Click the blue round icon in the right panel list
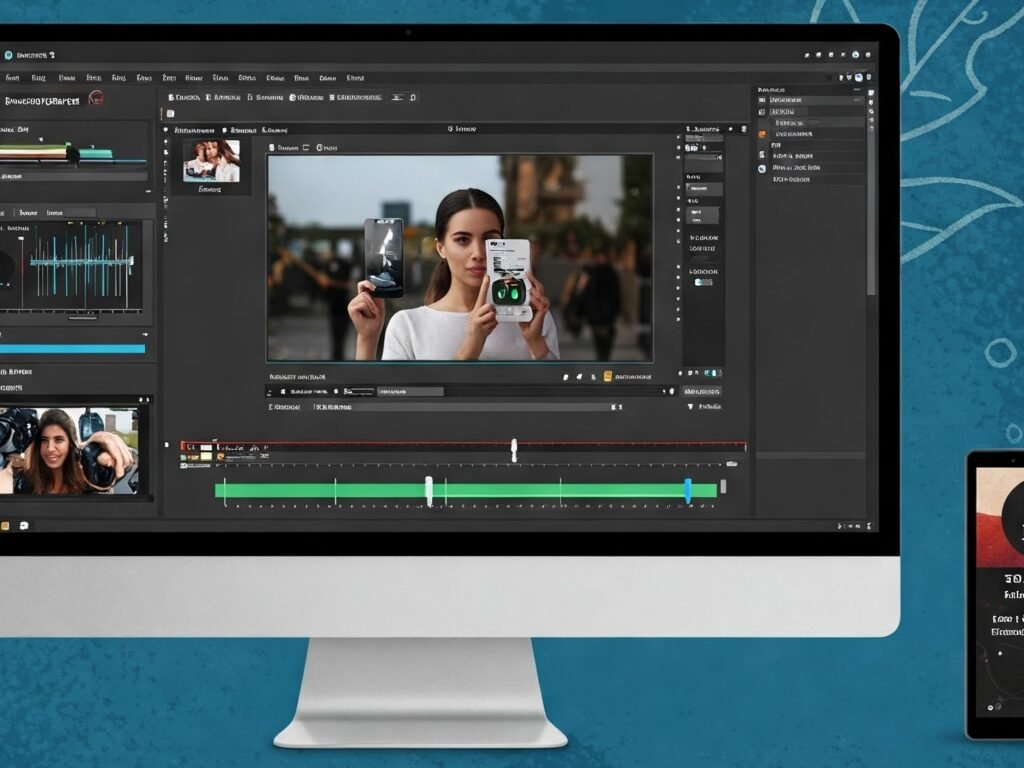The image size is (1024, 768). (x=762, y=169)
